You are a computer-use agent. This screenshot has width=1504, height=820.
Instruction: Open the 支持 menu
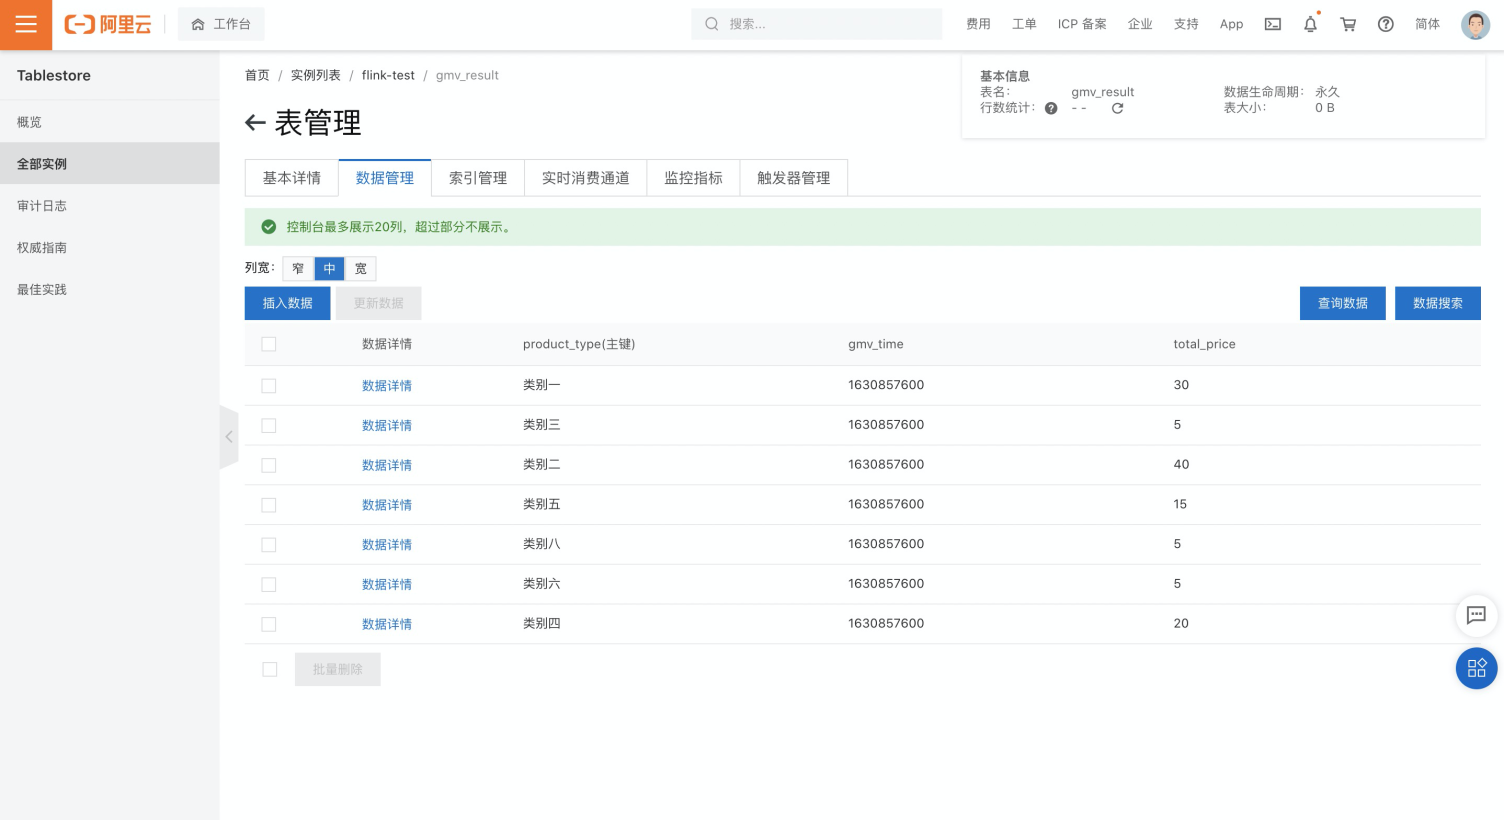point(1186,24)
